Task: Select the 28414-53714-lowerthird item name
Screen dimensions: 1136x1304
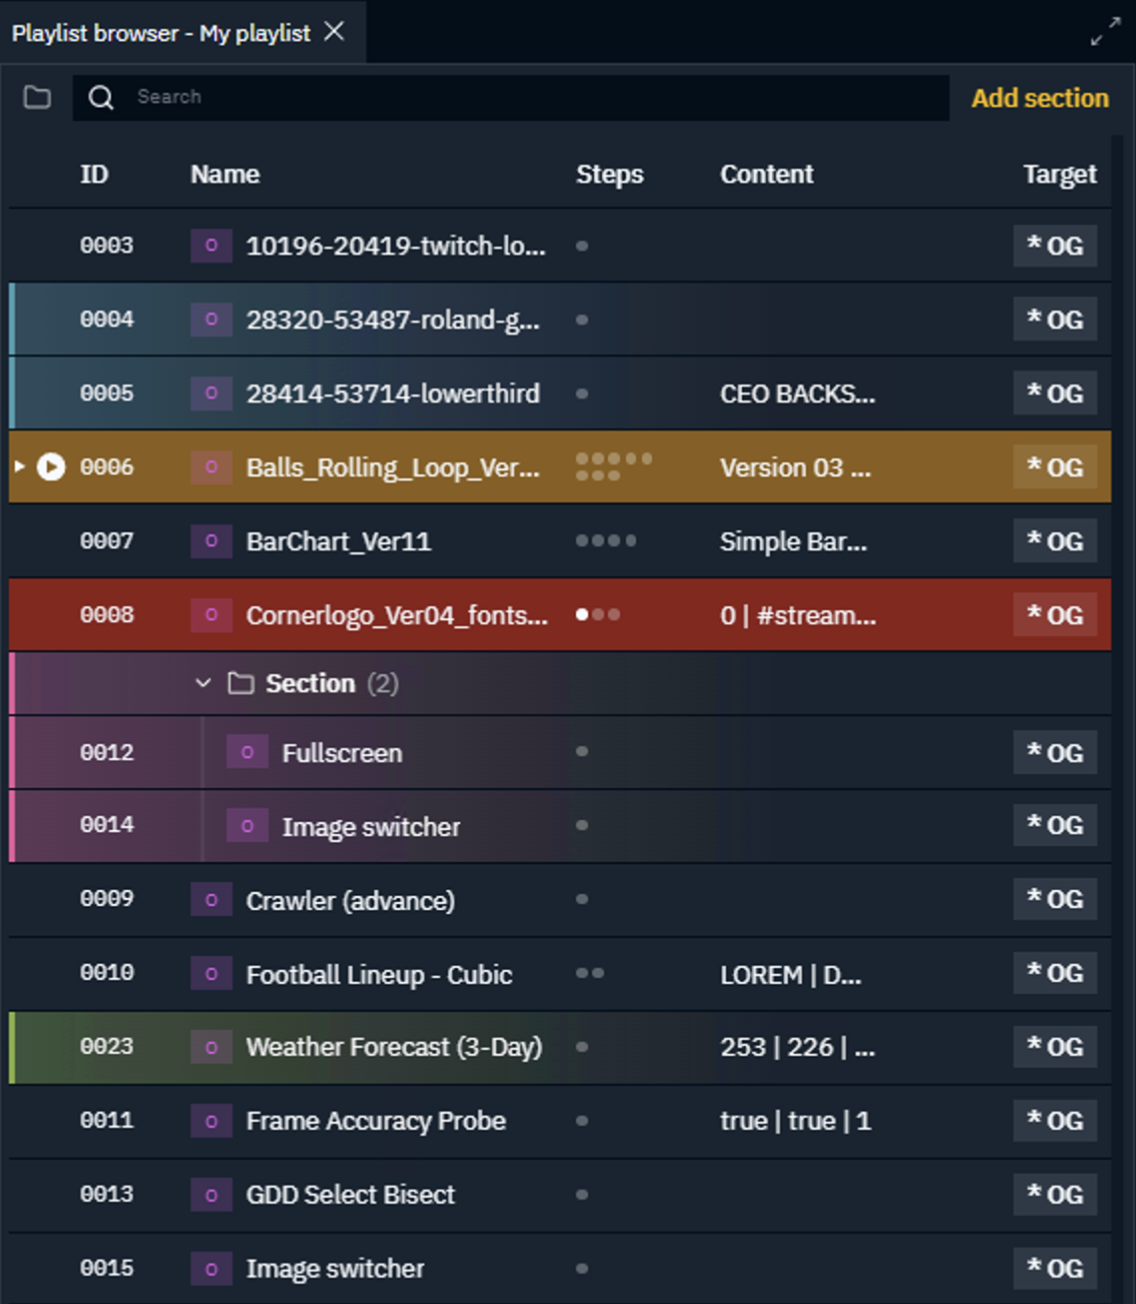Action: (393, 394)
